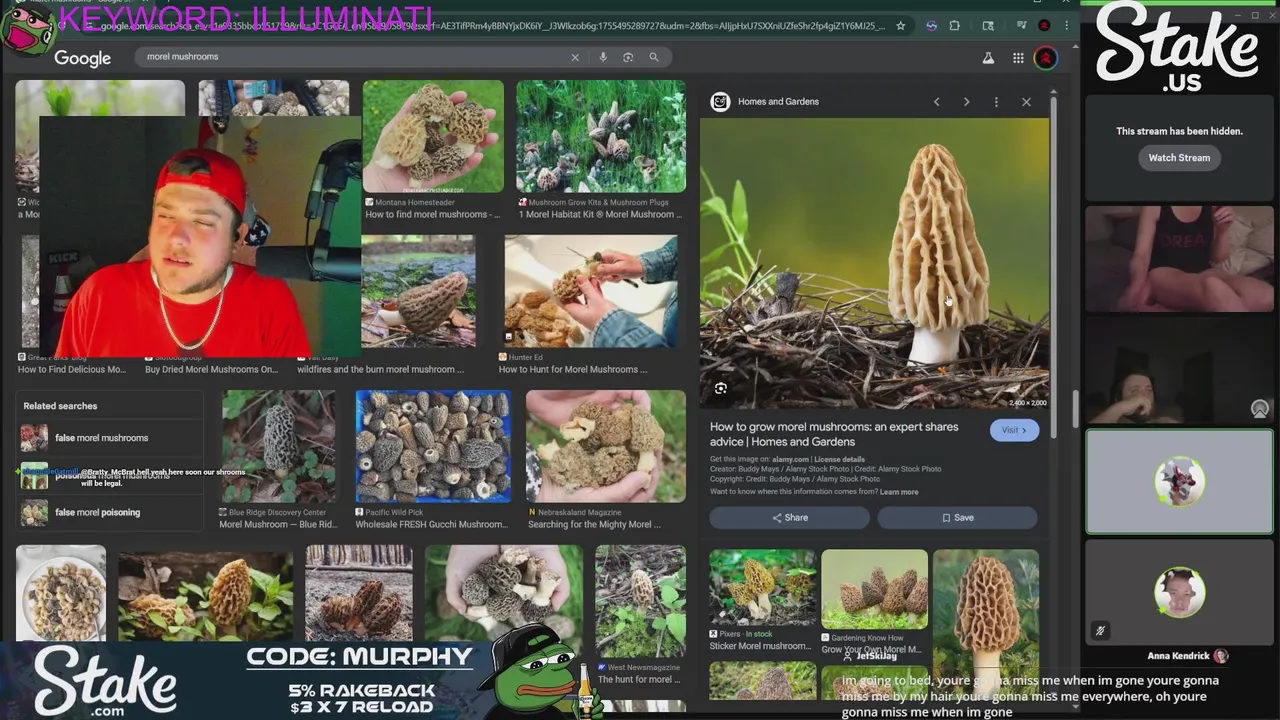Screen dimensions: 1280x720
Task: Click the highlighted participant tile in call
Action: pyautogui.click(x=1179, y=482)
